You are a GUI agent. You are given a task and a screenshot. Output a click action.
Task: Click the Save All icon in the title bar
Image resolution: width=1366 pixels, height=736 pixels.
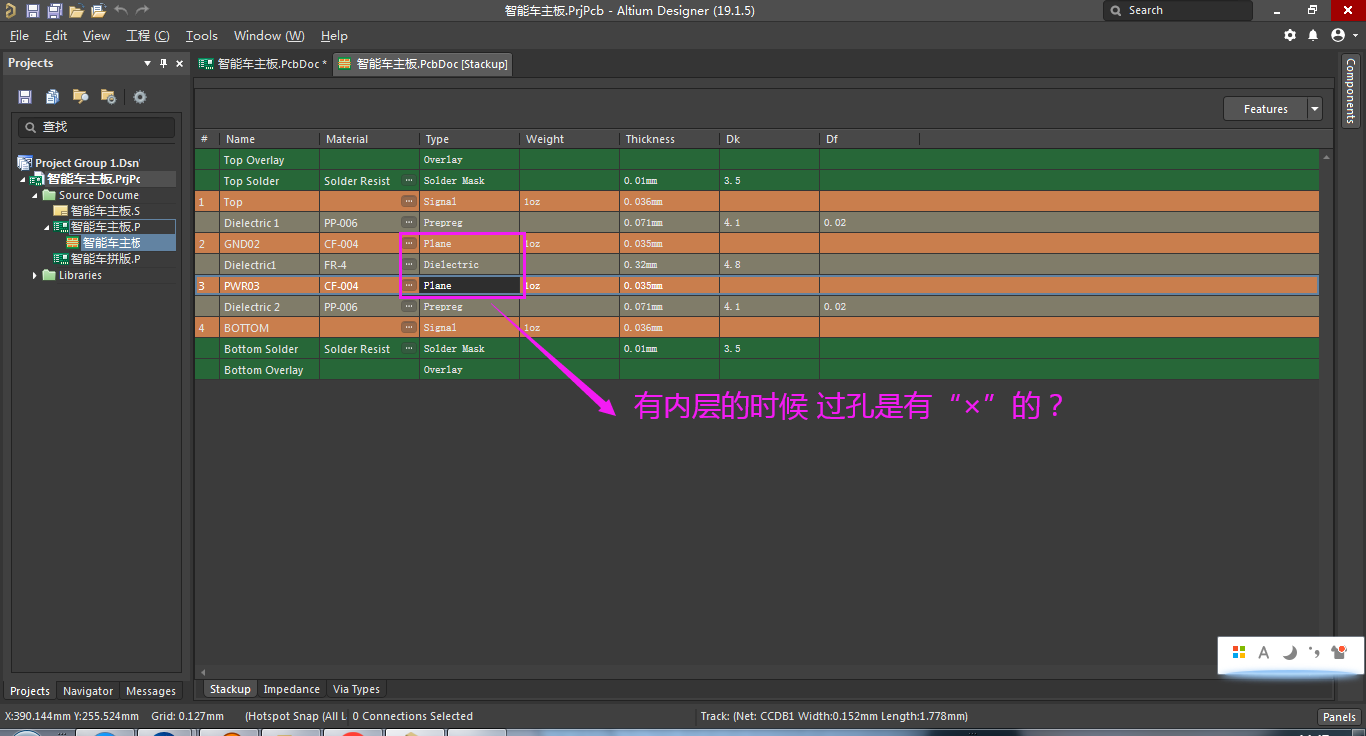(x=55, y=11)
